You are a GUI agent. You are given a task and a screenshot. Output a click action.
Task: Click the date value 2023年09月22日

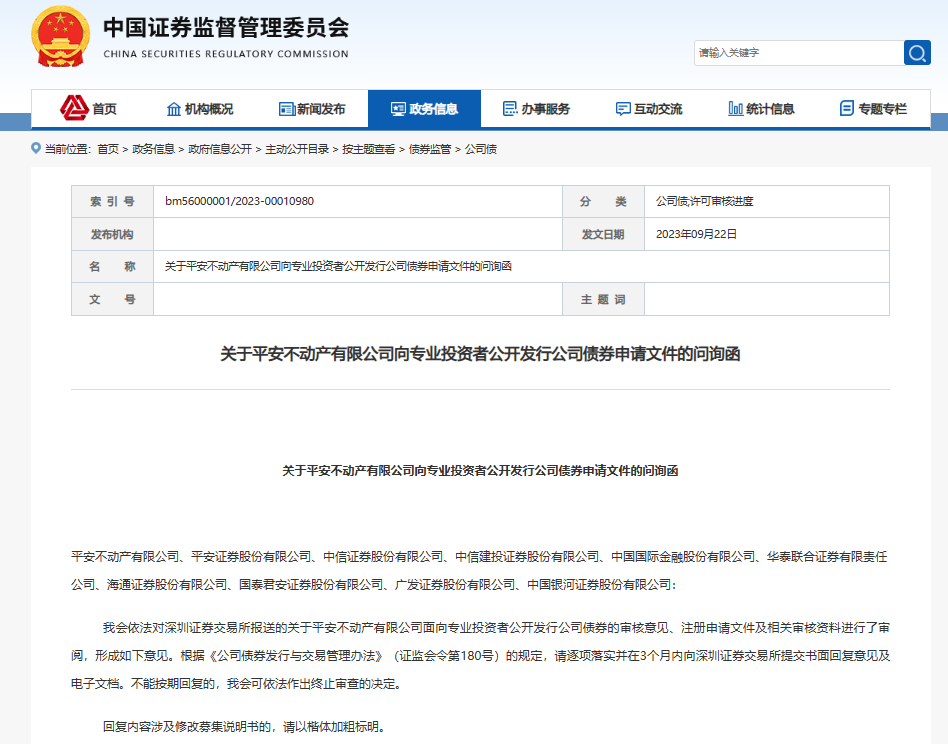point(696,234)
